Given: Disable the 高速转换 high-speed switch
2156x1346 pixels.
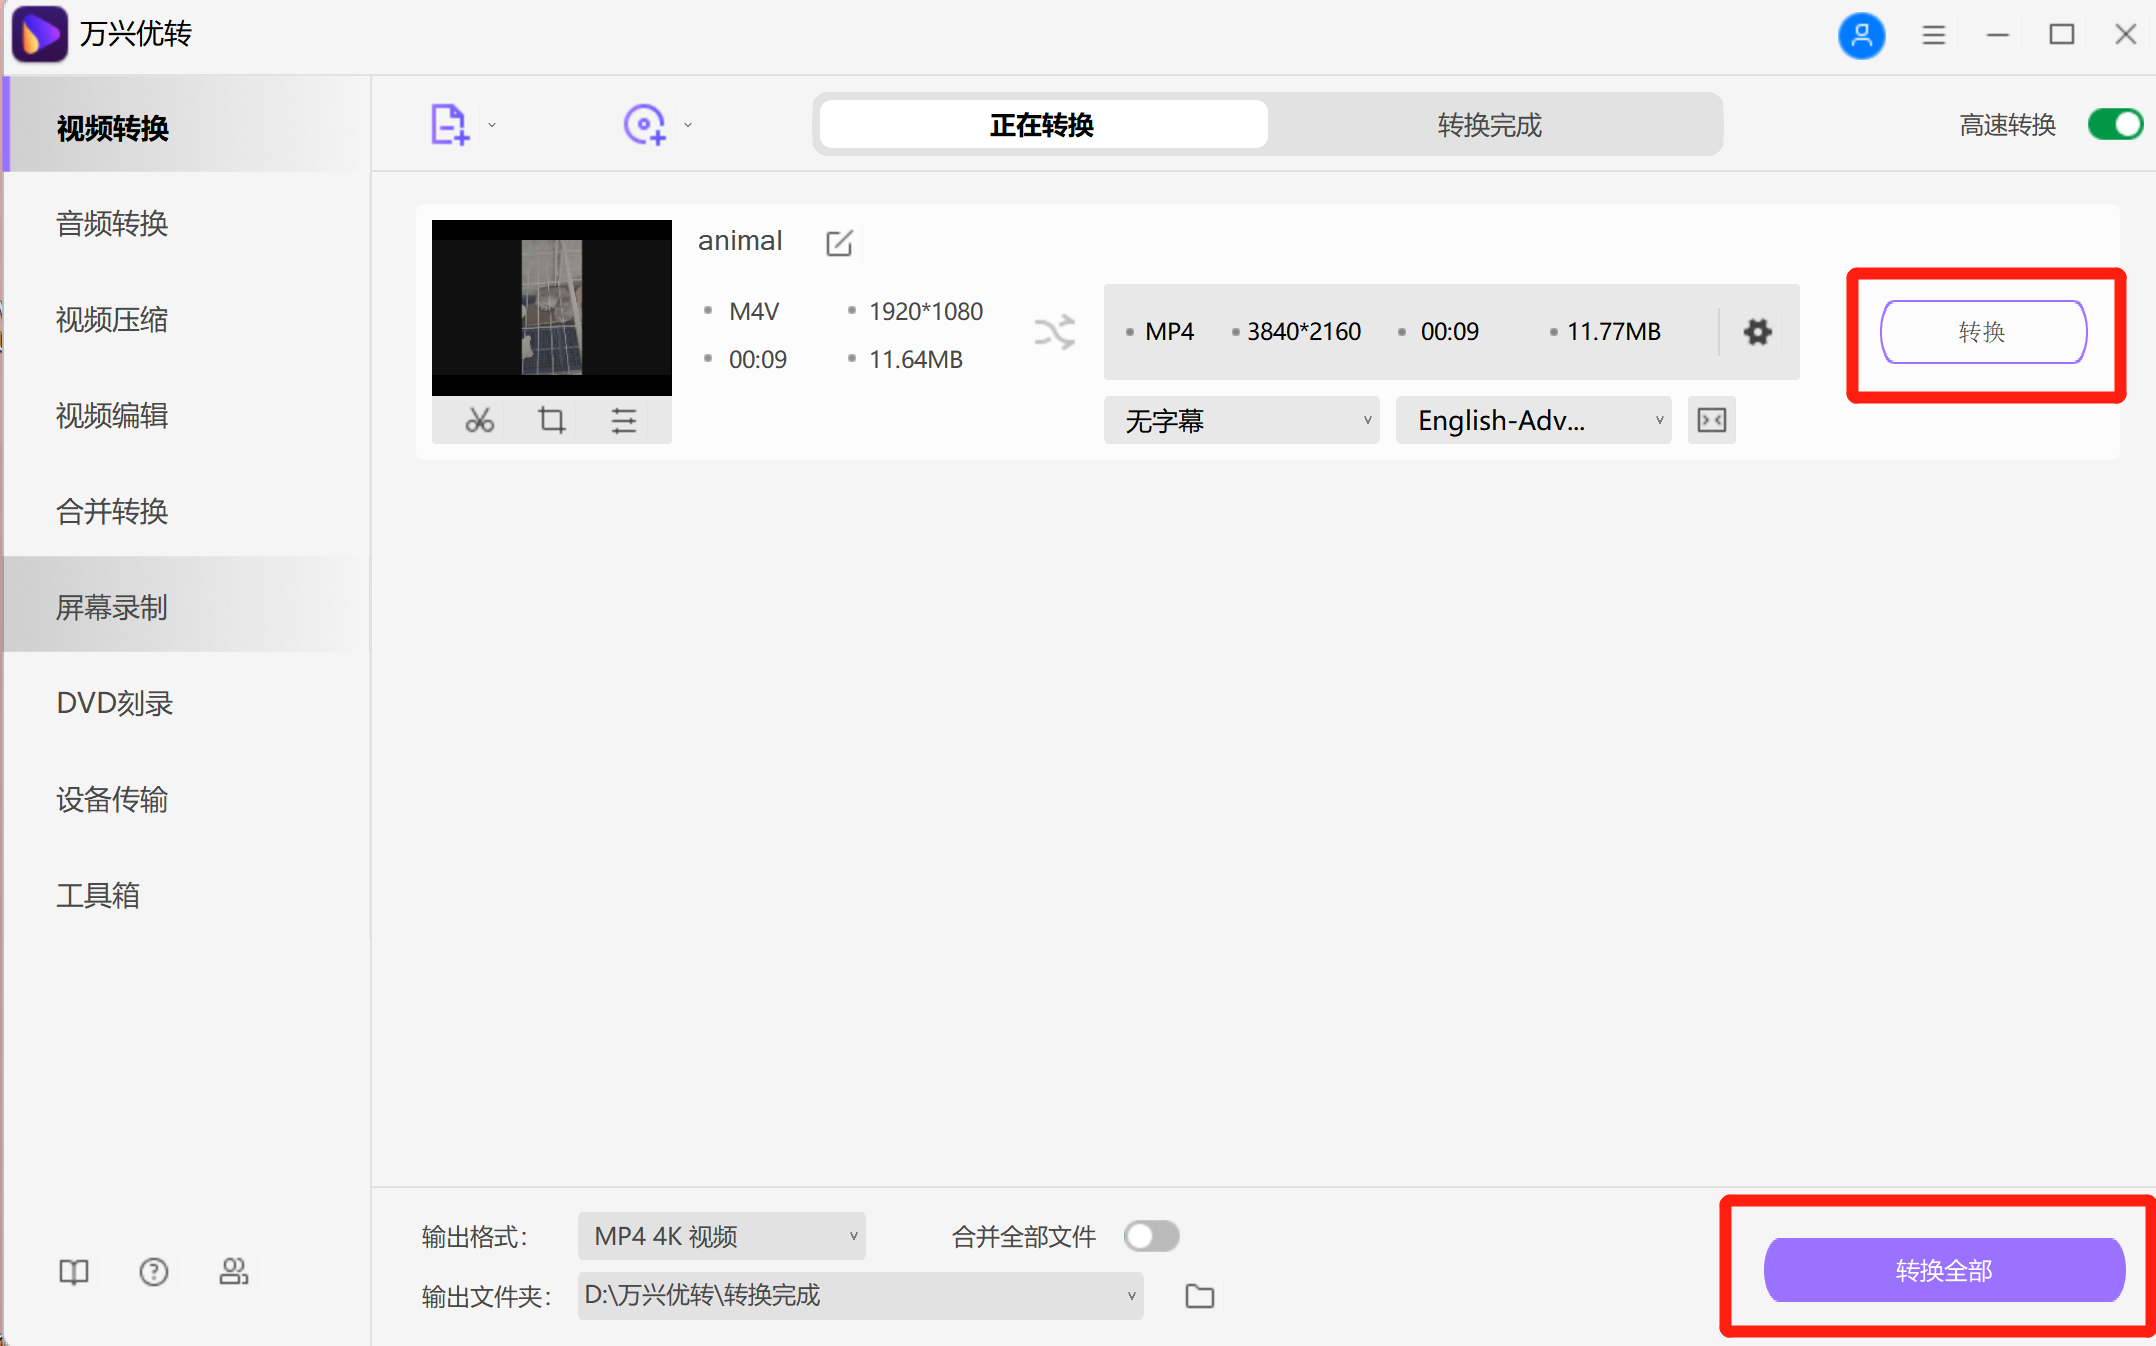Looking at the screenshot, I should pos(2114,124).
